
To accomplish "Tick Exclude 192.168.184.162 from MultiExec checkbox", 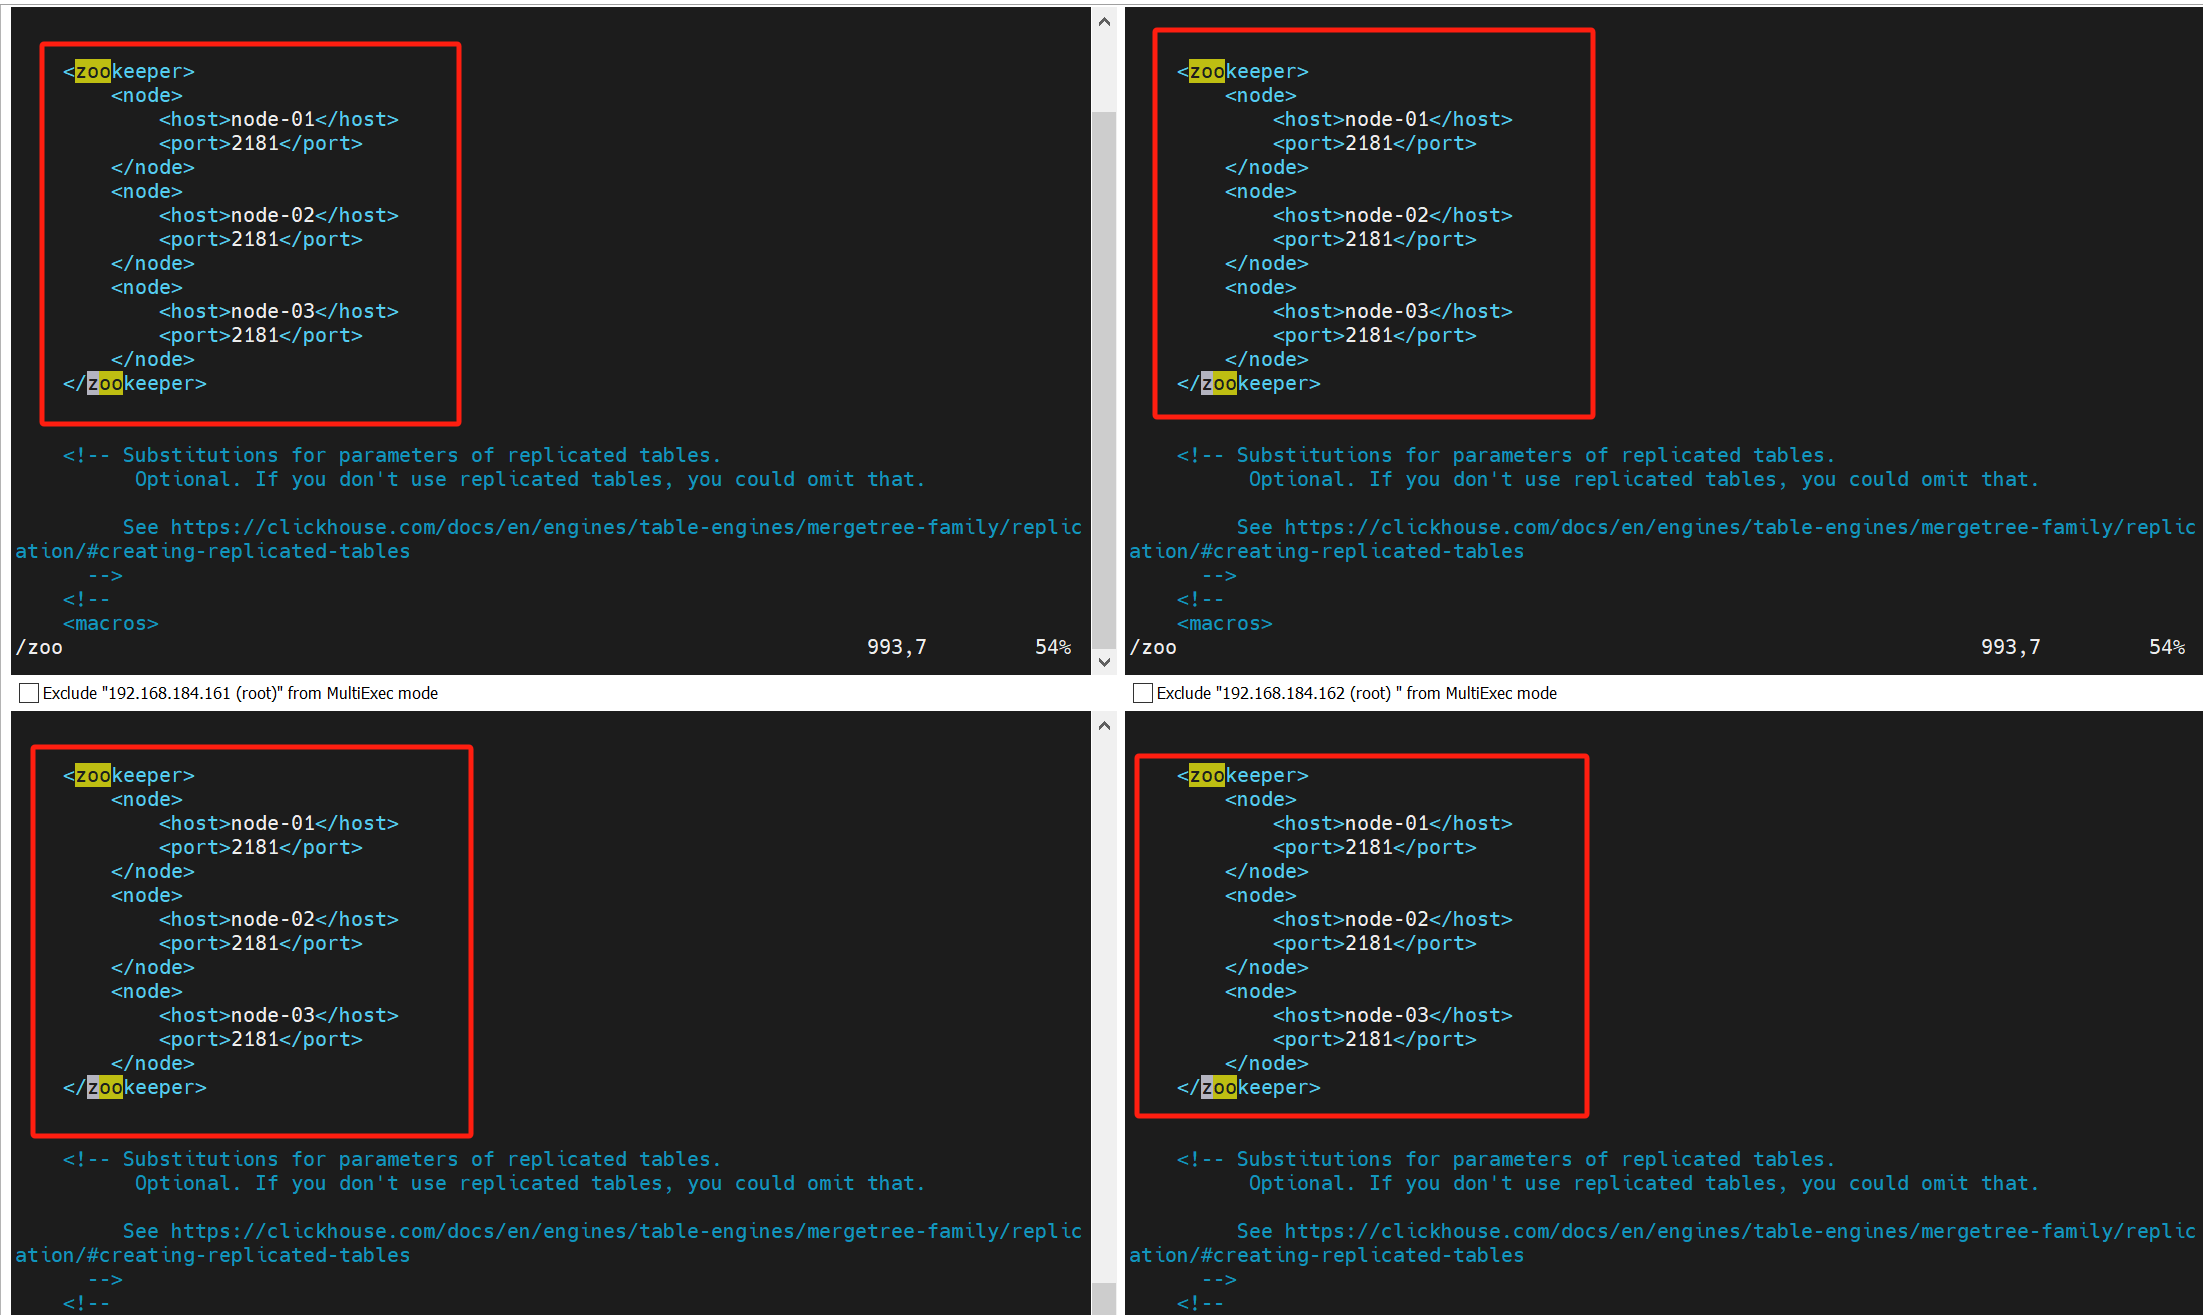I will tap(1143, 693).
